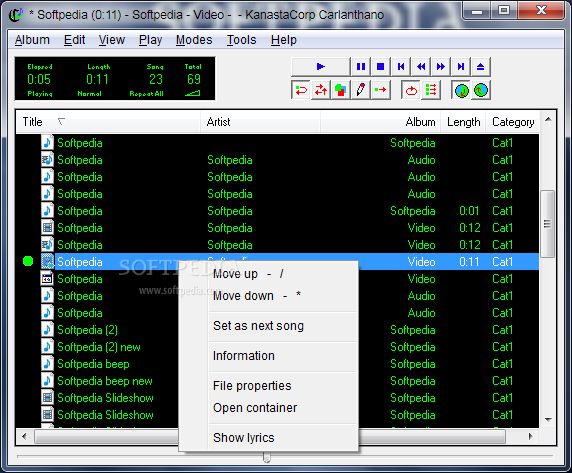The width and height of the screenshot is (572, 473).
Task: Open the Modes menu
Action: [x=194, y=40]
